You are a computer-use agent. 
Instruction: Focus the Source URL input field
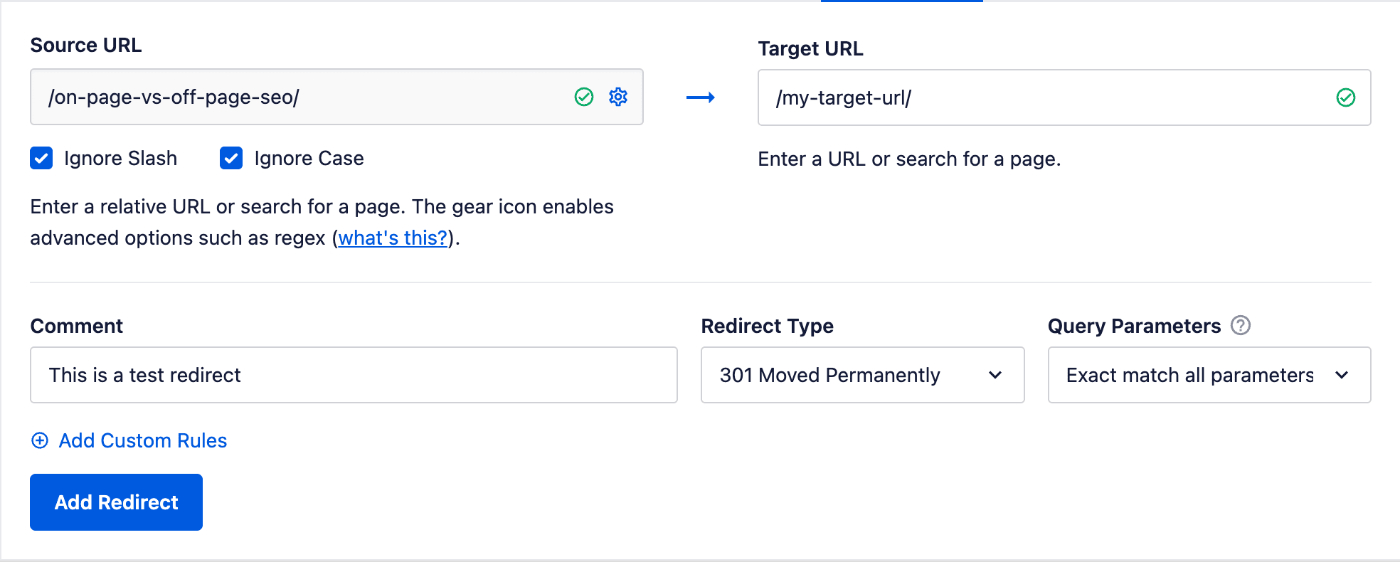coord(300,97)
